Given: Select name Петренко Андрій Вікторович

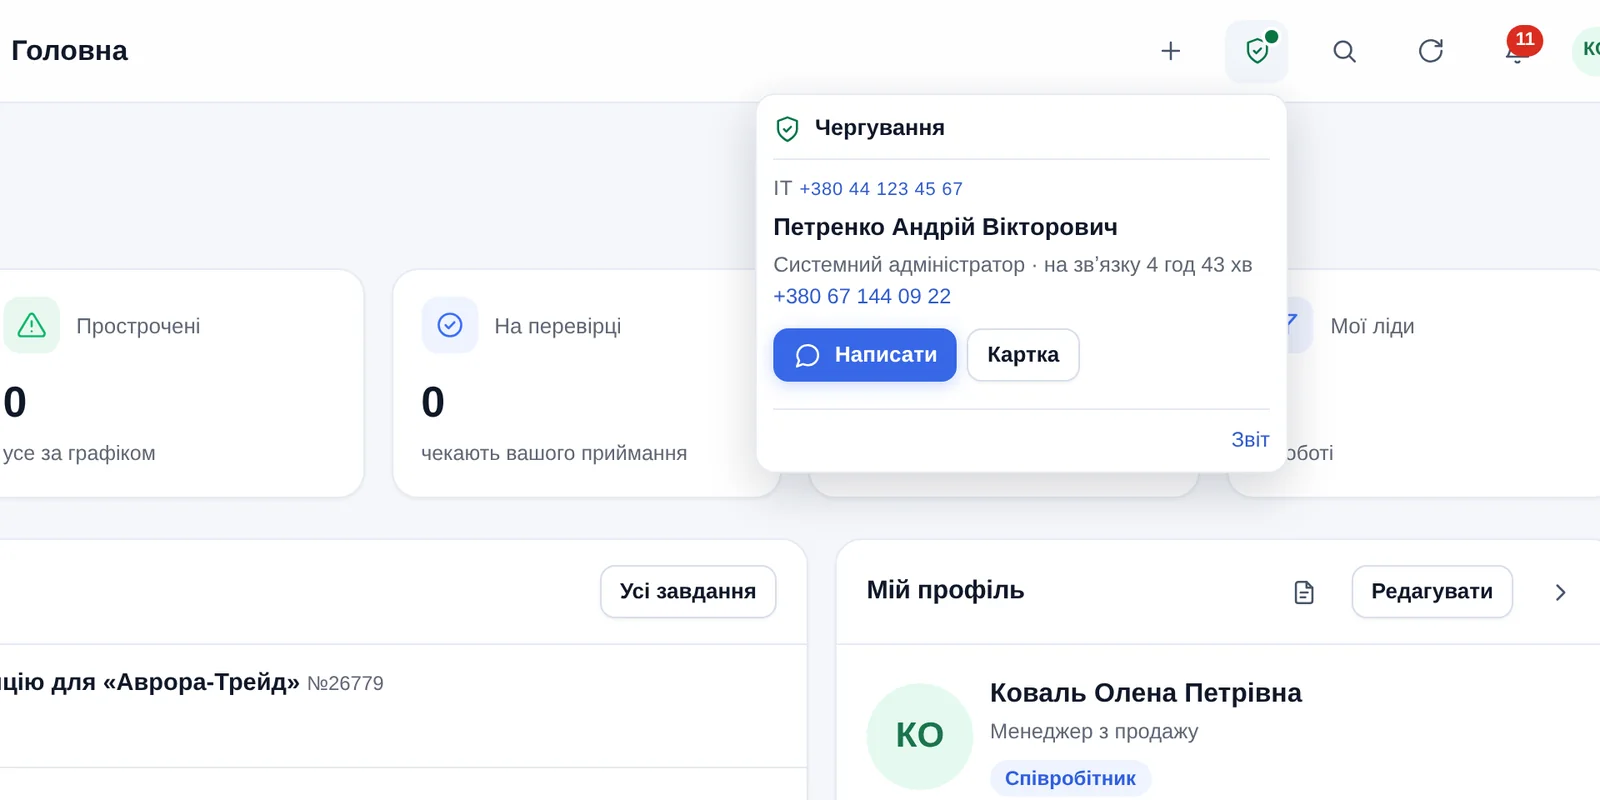Looking at the screenshot, I should point(945,227).
